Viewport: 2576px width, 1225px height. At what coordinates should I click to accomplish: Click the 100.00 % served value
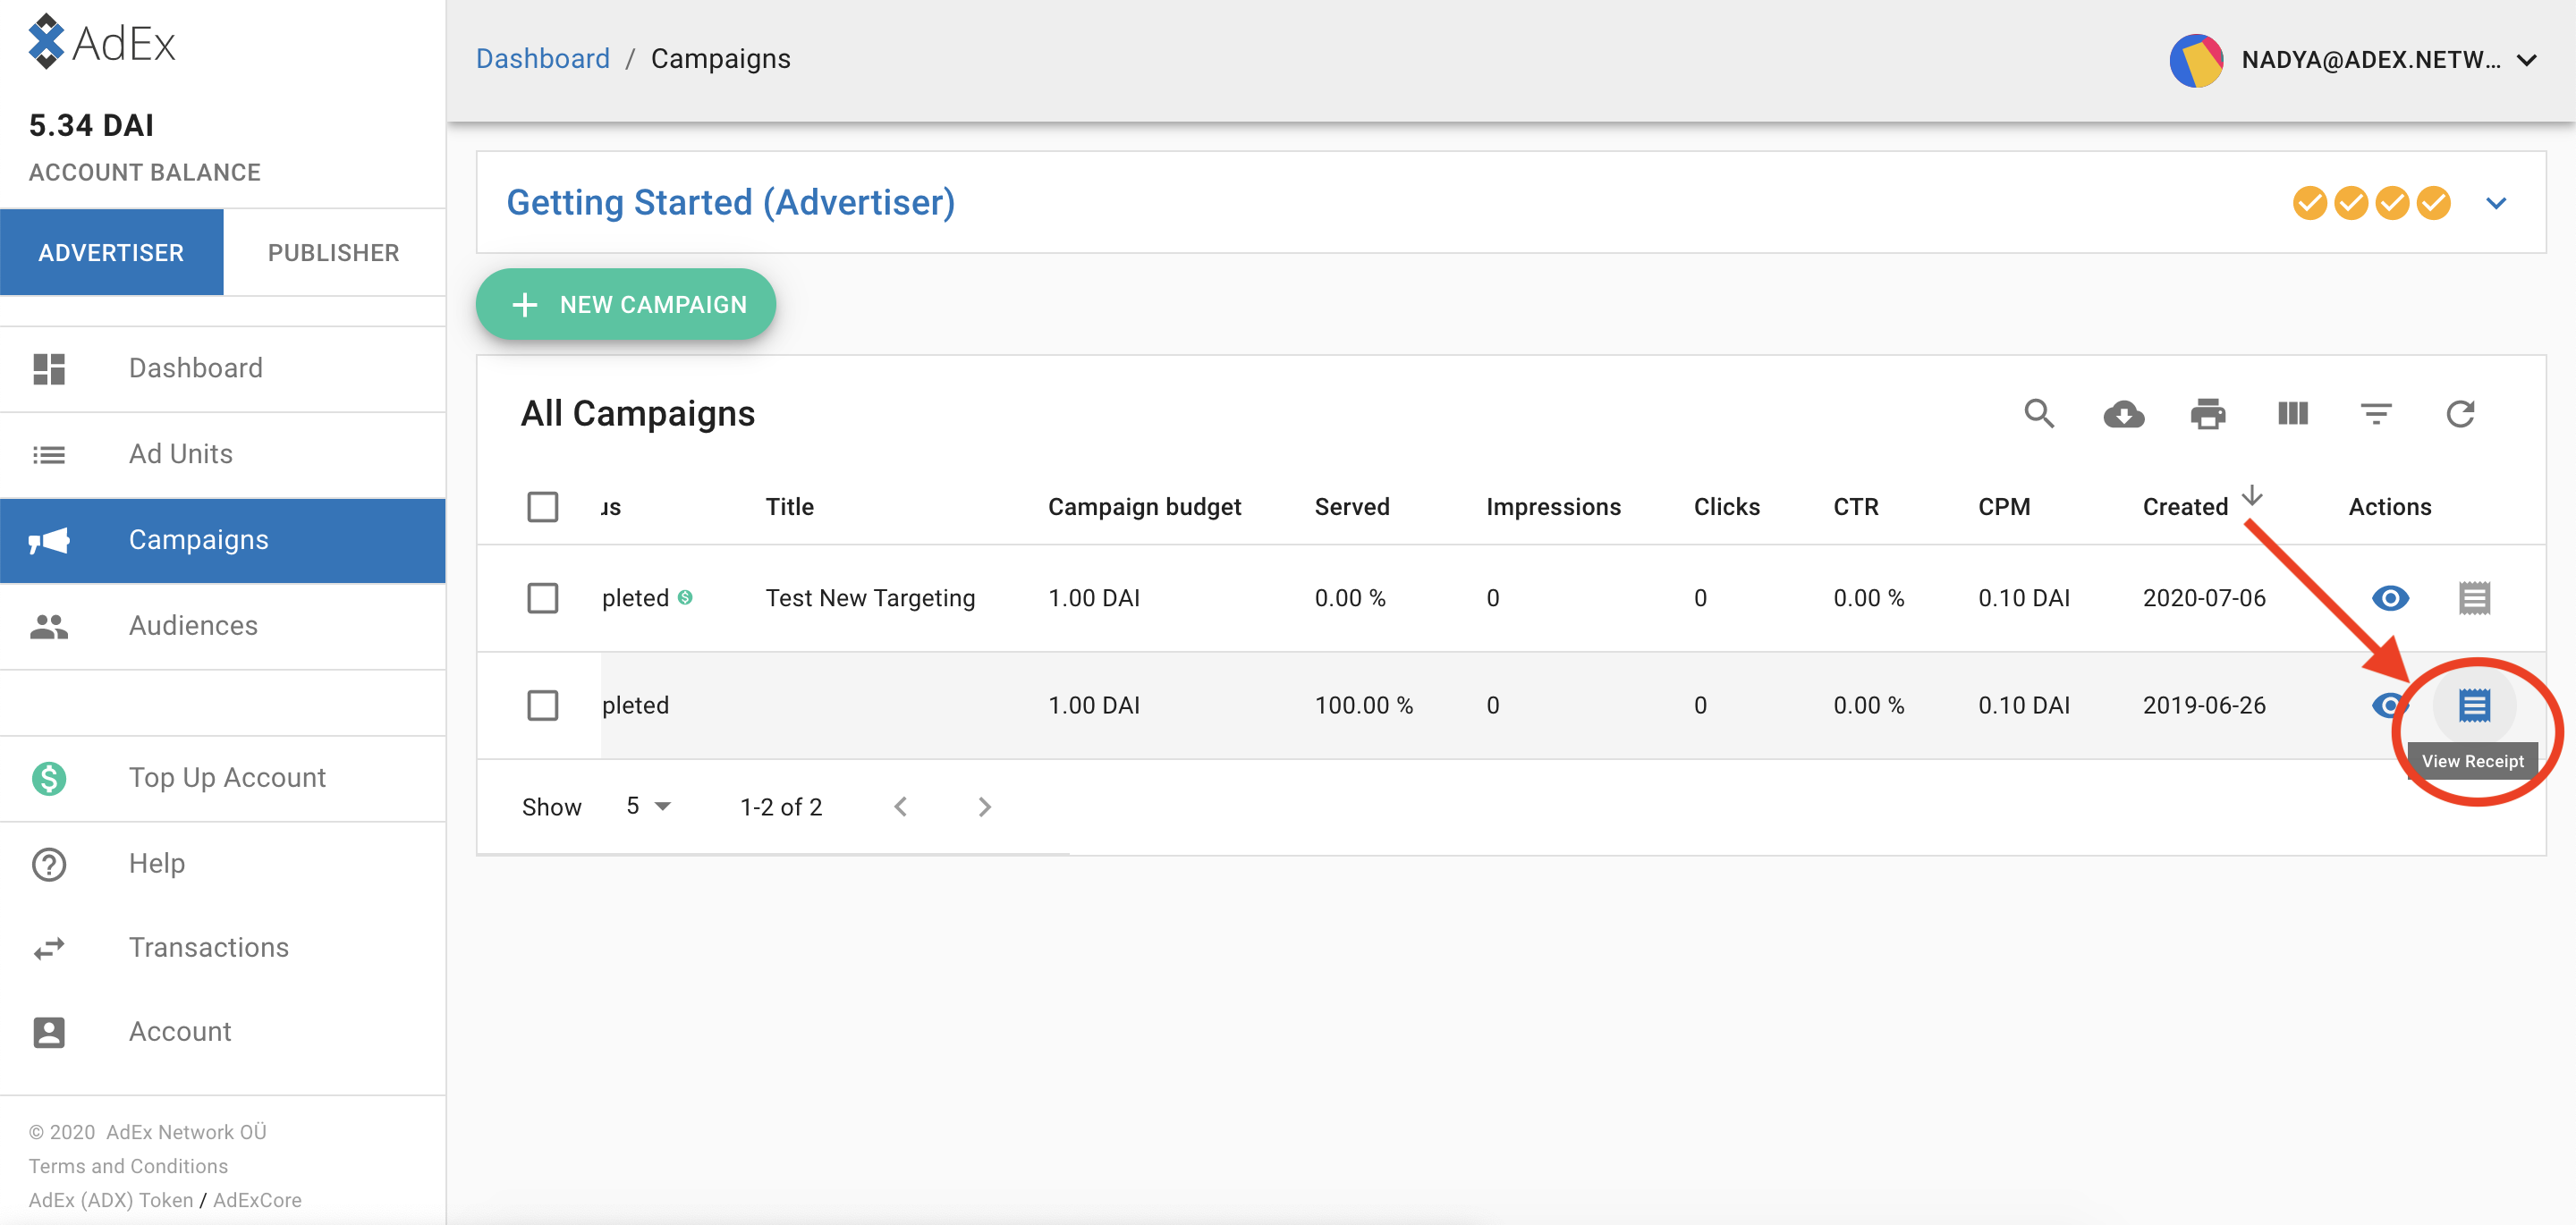click(x=1363, y=705)
